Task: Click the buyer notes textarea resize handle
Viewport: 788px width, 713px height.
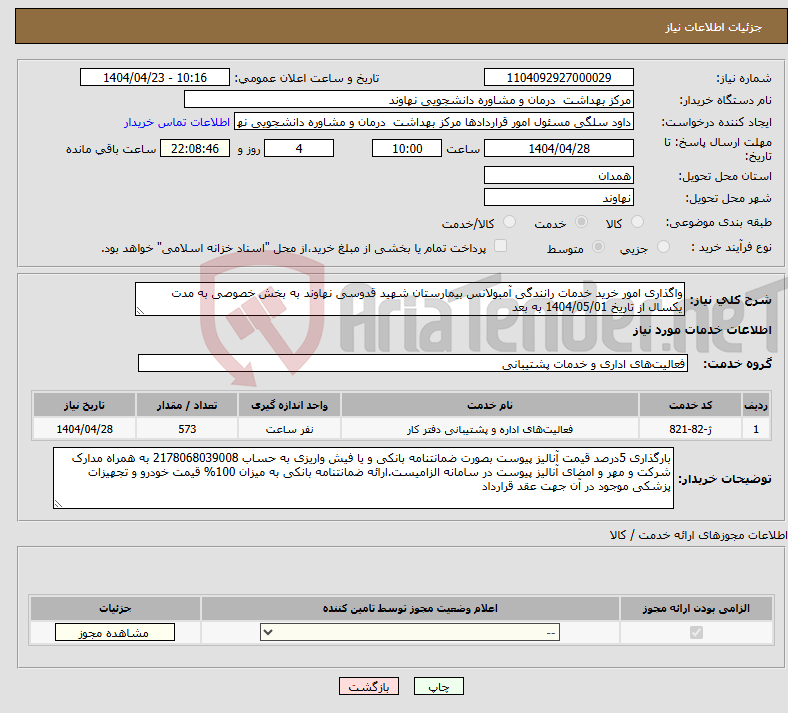Action: pyautogui.click(x=58, y=503)
